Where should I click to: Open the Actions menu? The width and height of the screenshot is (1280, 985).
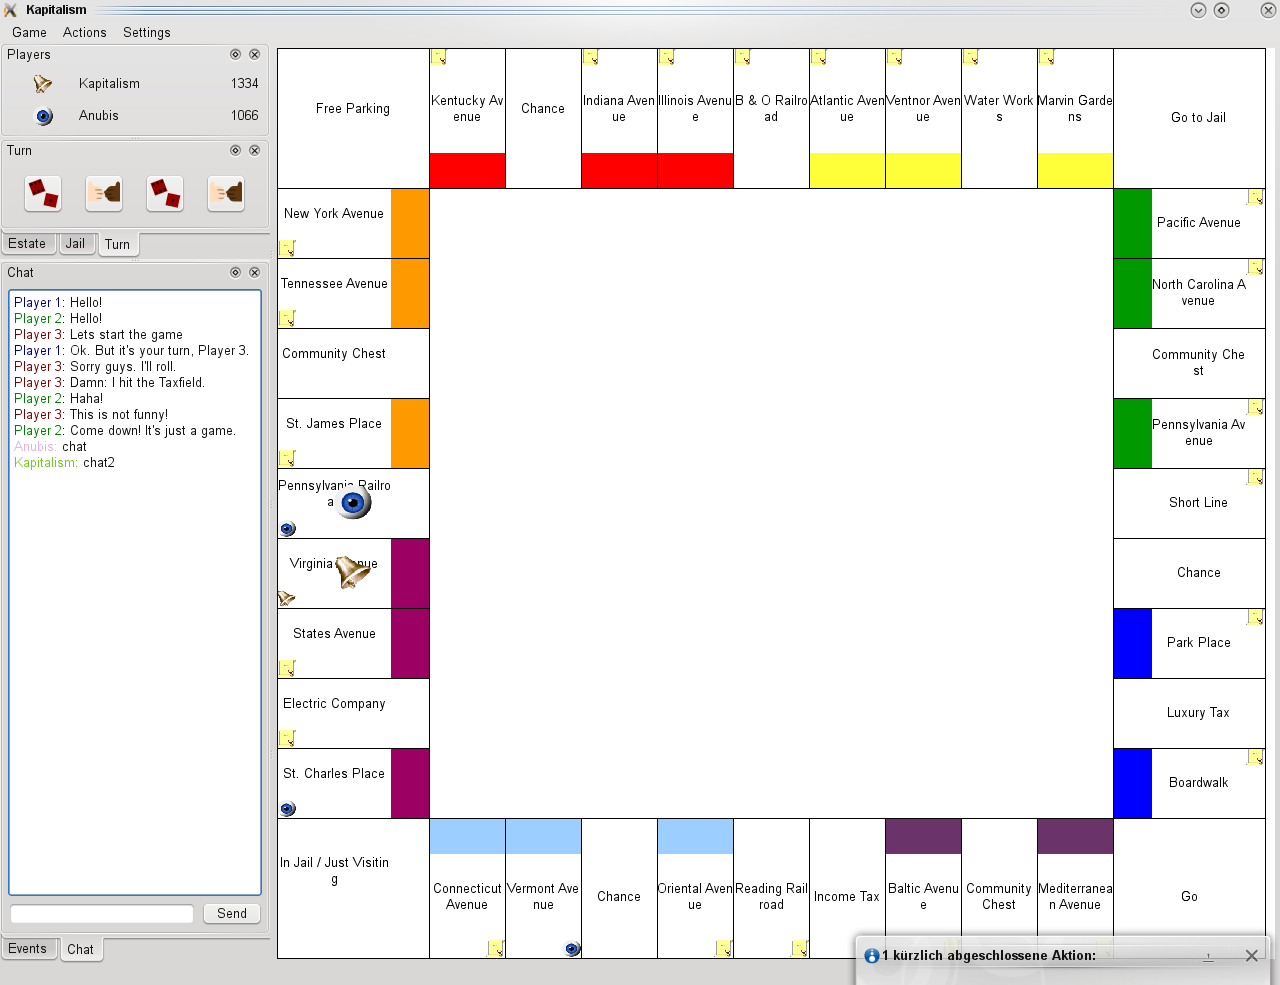(x=85, y=33)
